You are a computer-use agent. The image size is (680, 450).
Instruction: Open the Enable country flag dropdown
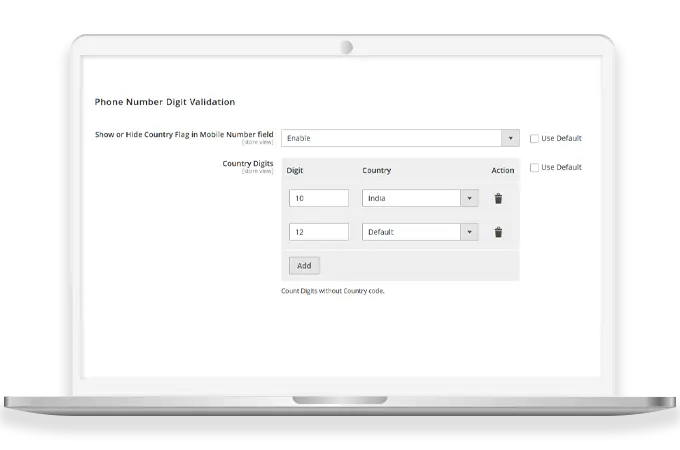click(400, 138)
